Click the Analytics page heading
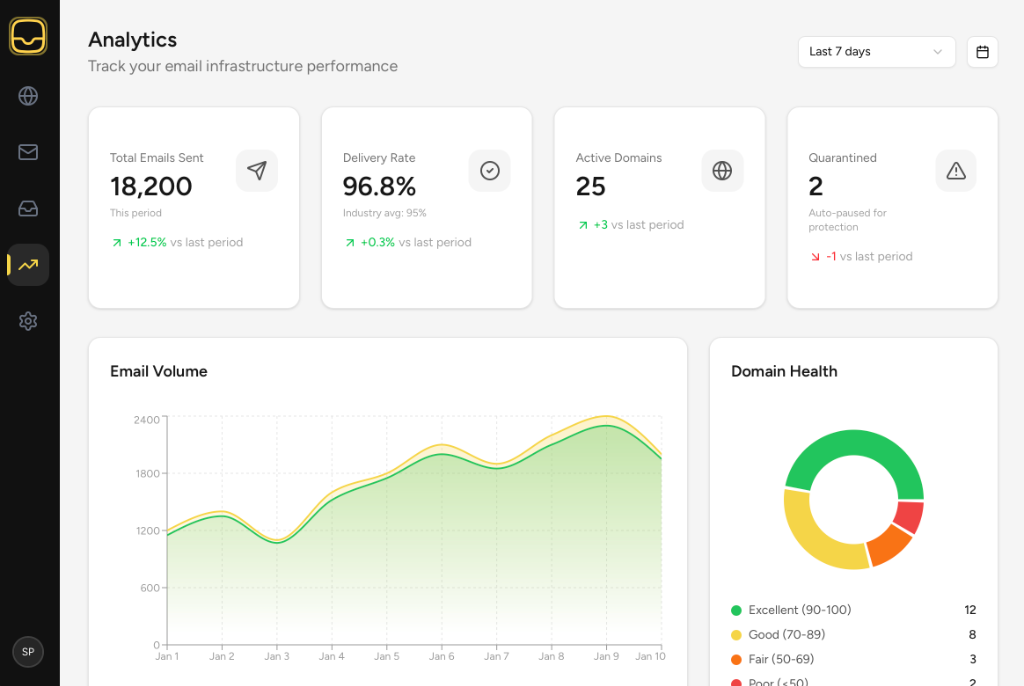Viewport: 1024px width, 686px height. [x=132, y=40]
